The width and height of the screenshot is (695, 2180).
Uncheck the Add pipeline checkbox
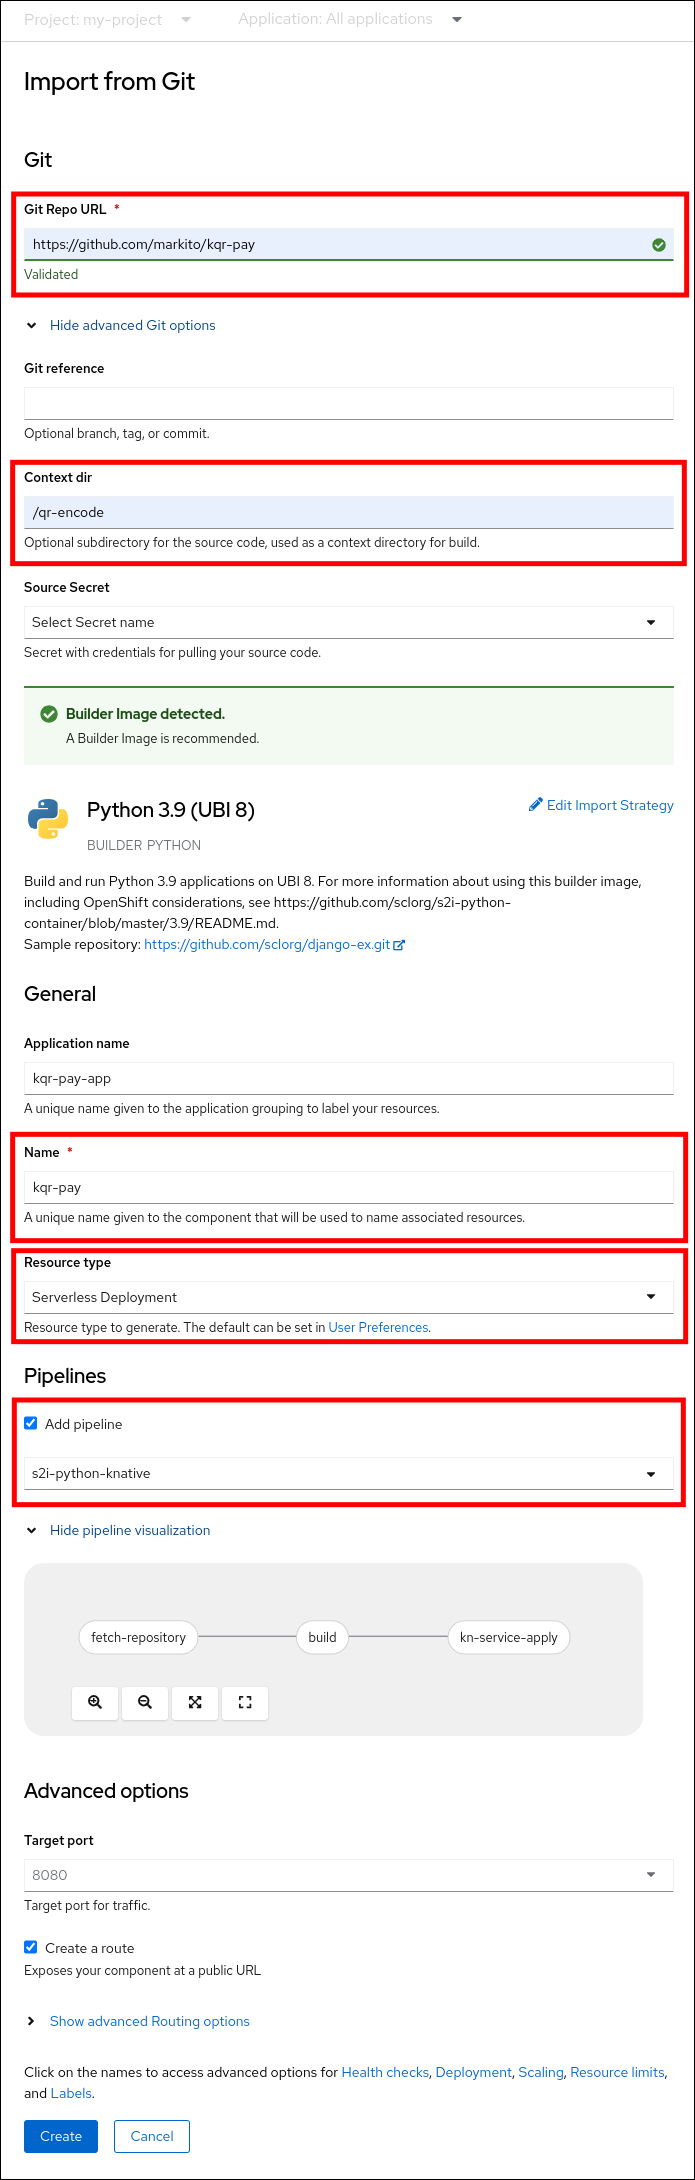coord(31,1423)
